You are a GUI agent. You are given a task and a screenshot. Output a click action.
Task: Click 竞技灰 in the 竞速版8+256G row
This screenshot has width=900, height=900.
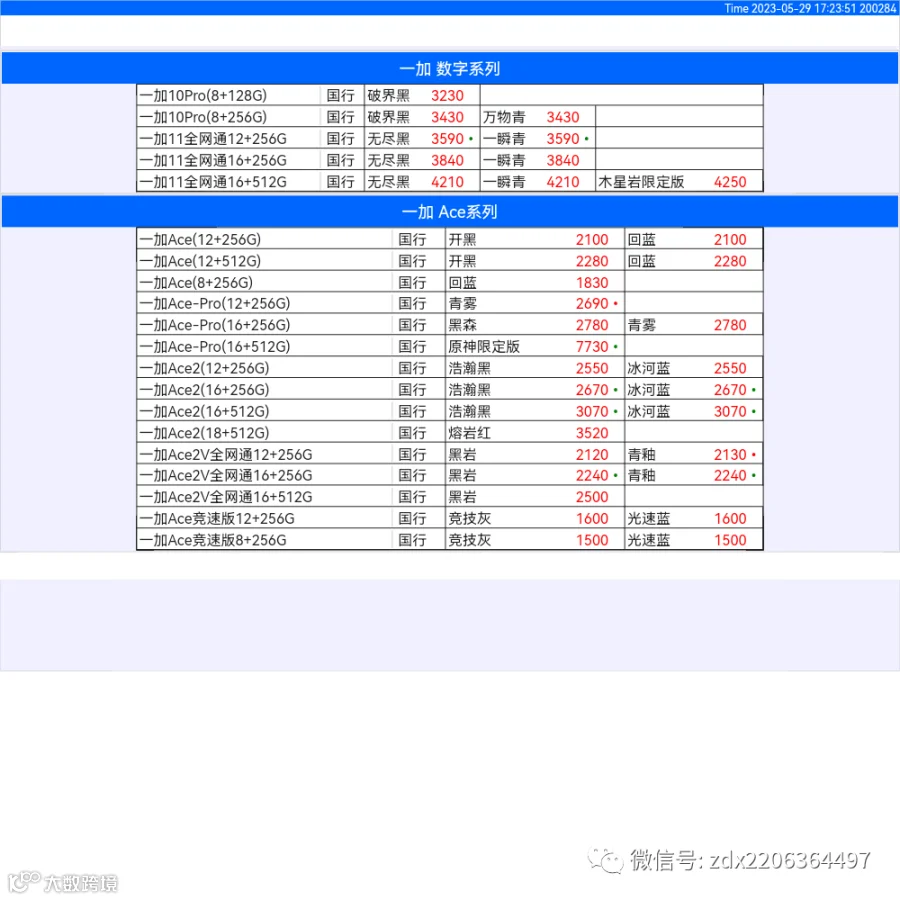[470, 540]
